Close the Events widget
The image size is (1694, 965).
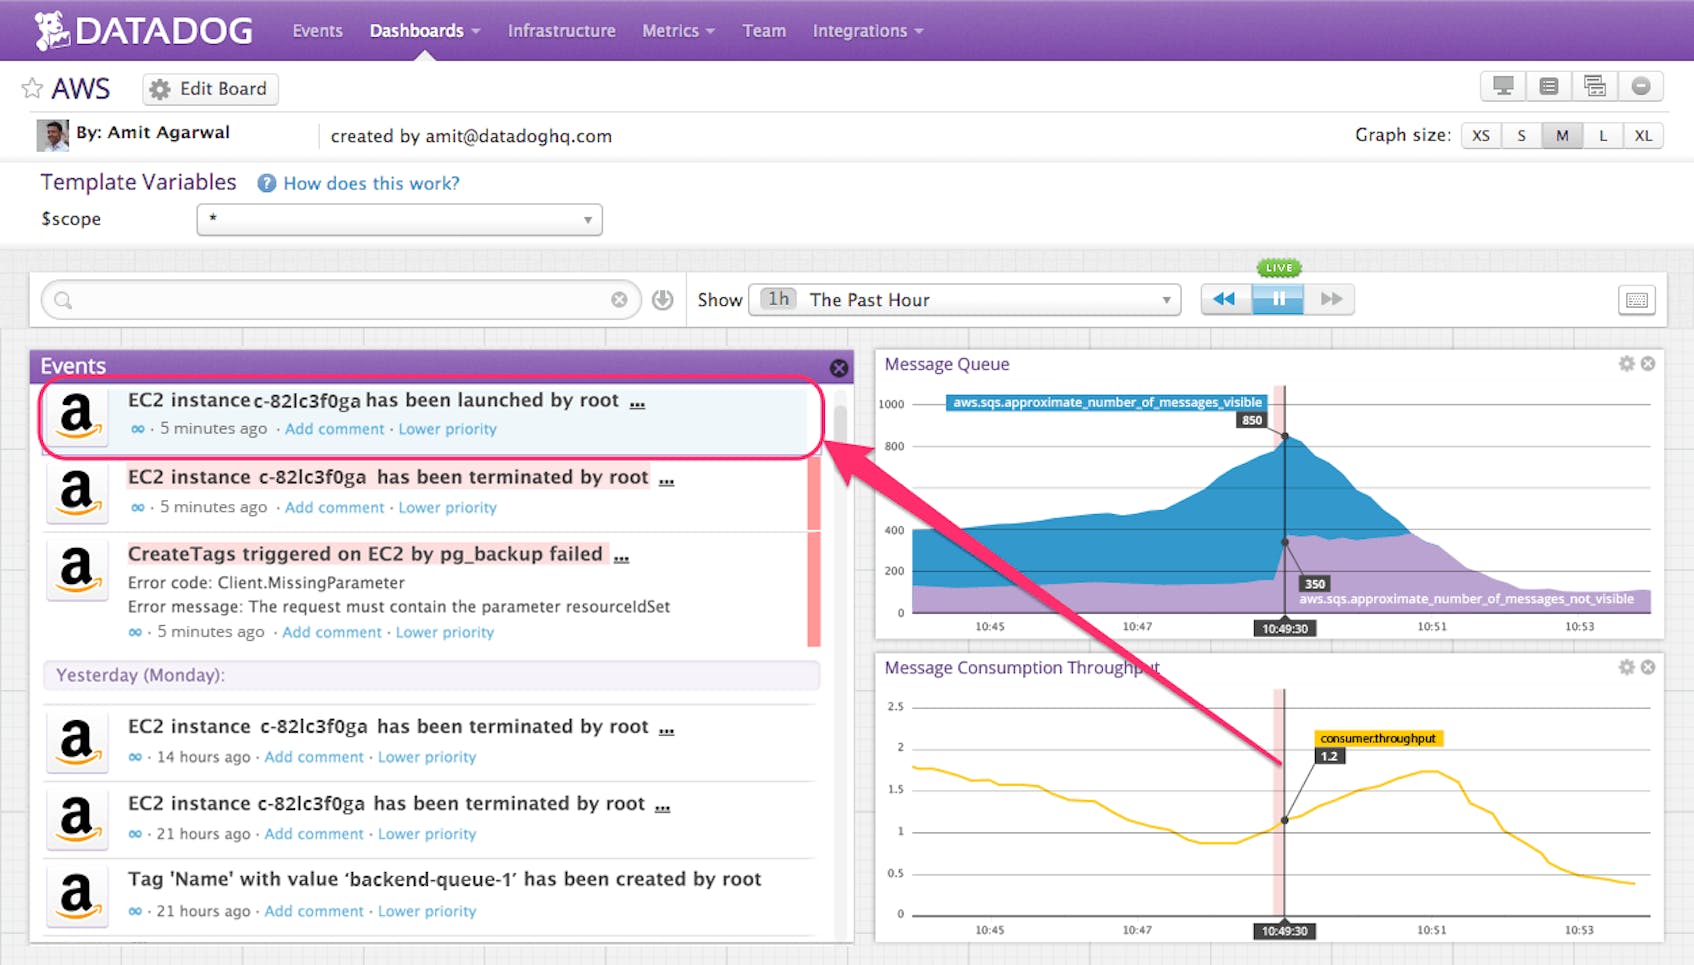(839, 367)
